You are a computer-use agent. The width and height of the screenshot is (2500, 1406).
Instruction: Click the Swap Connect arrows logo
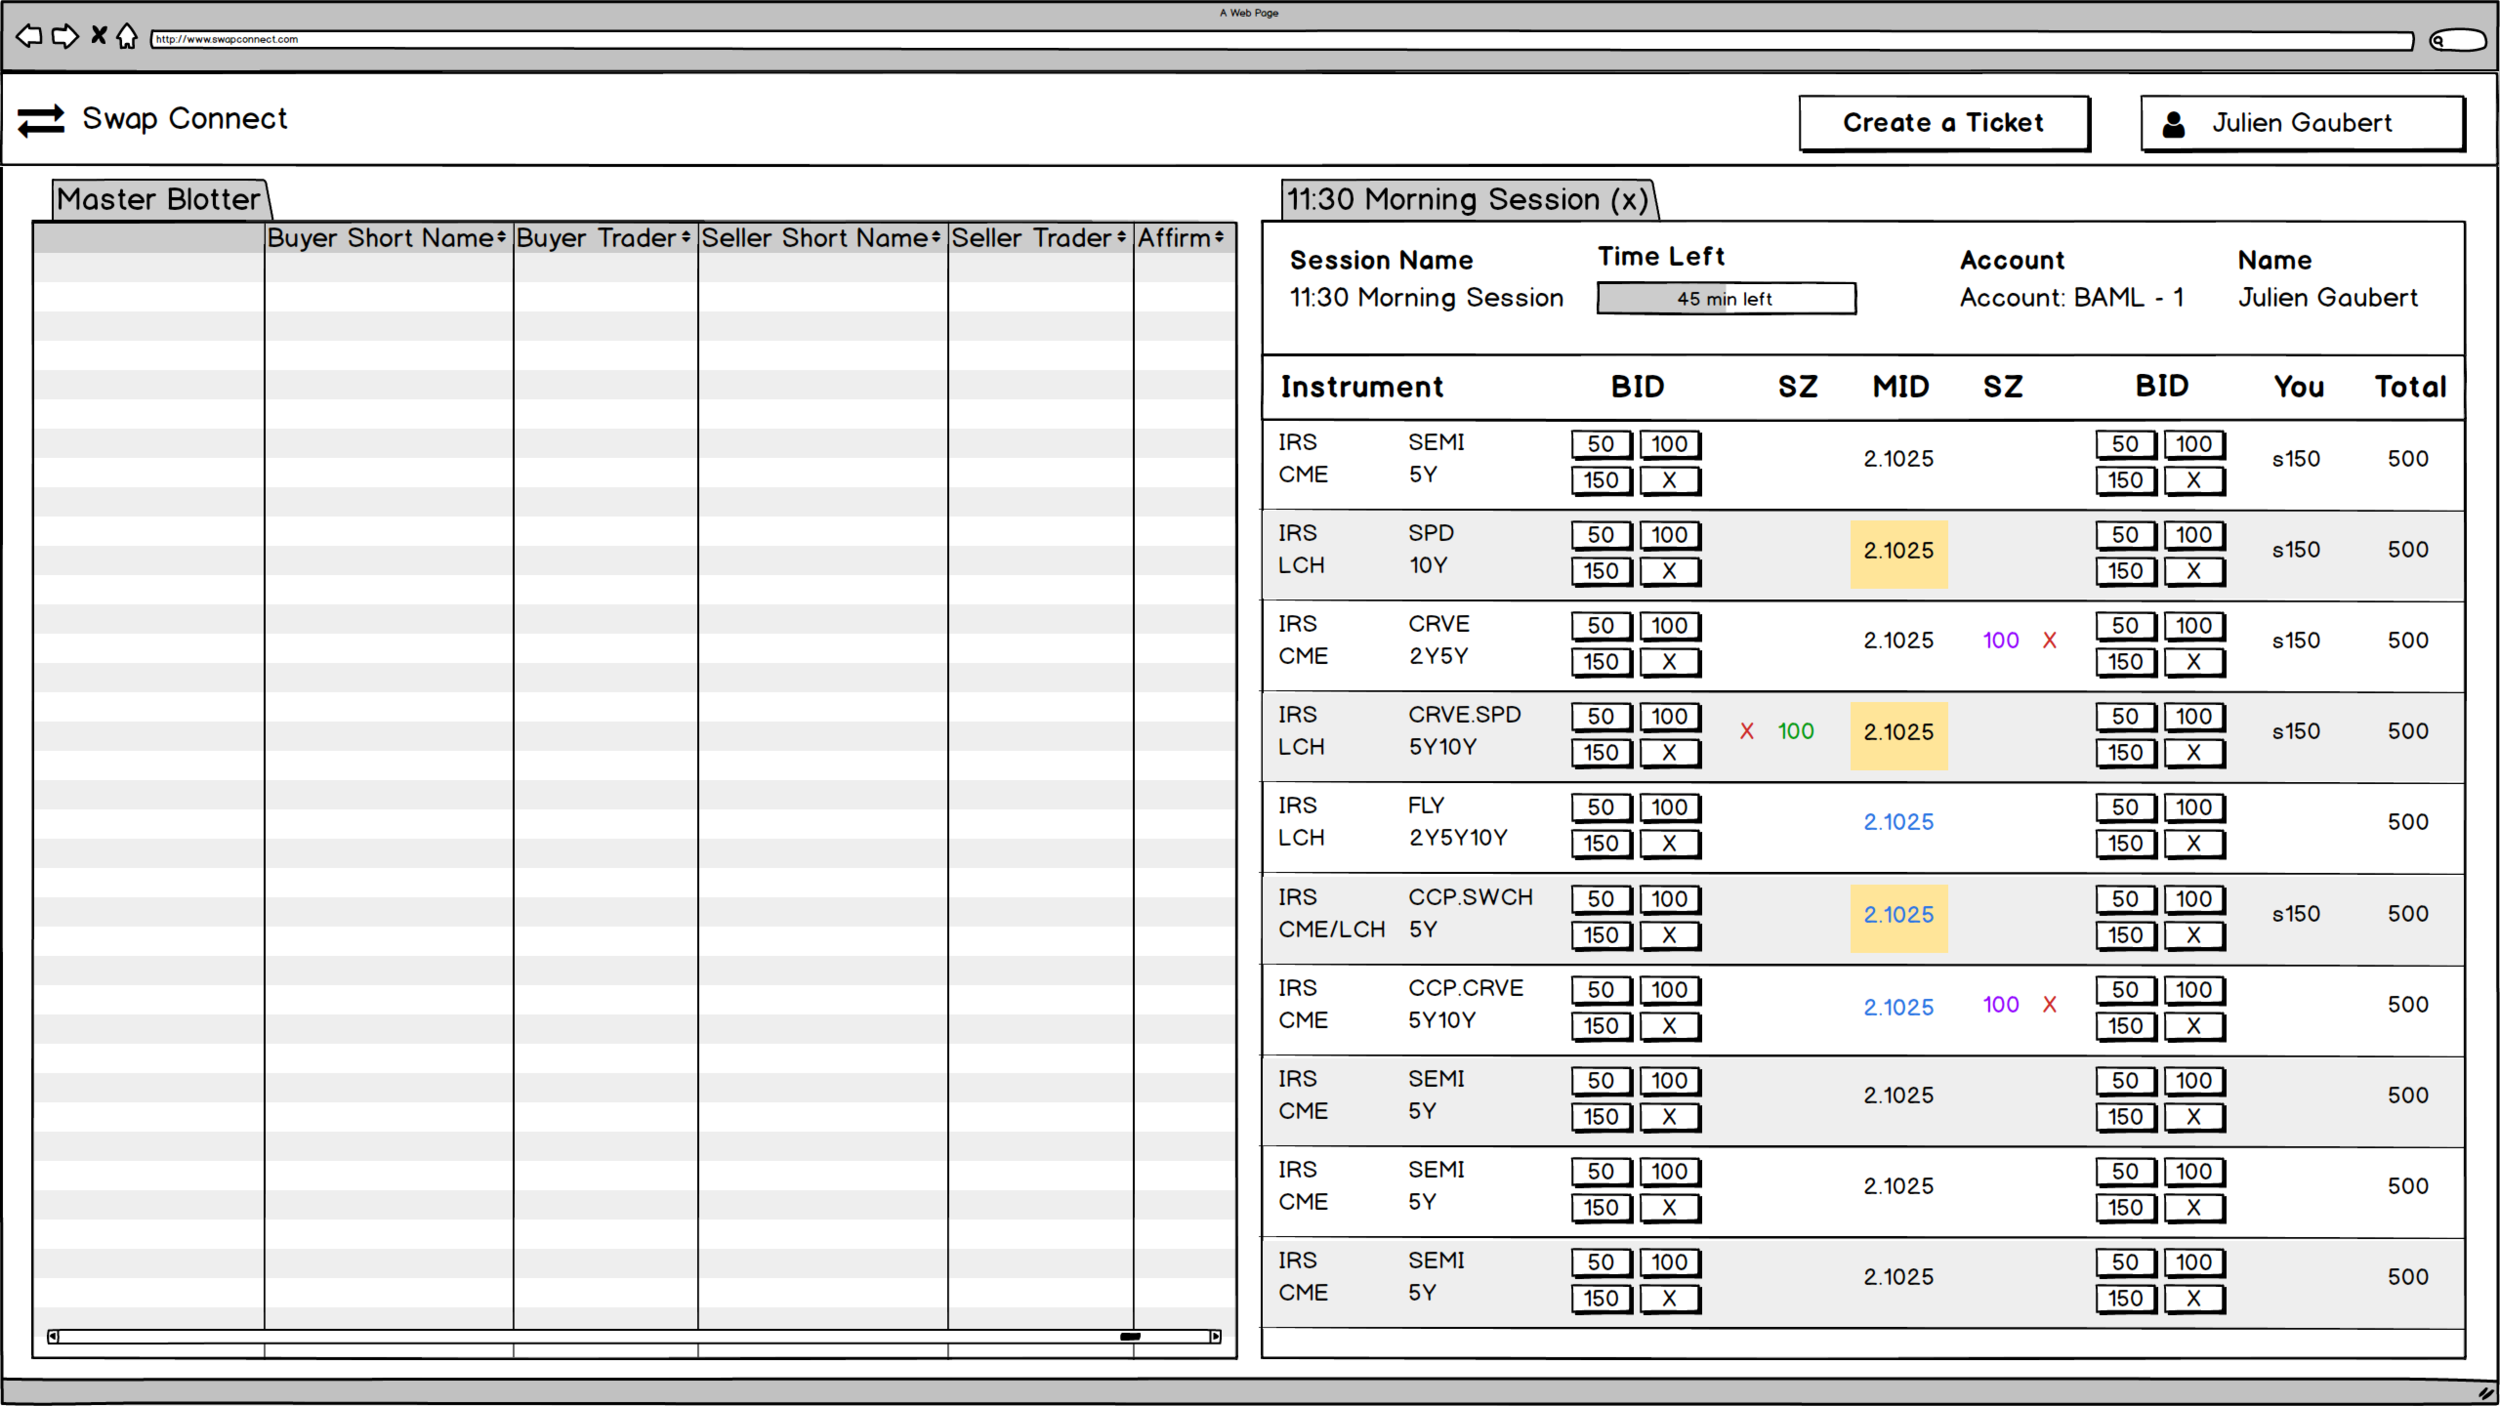pos(41,121)
